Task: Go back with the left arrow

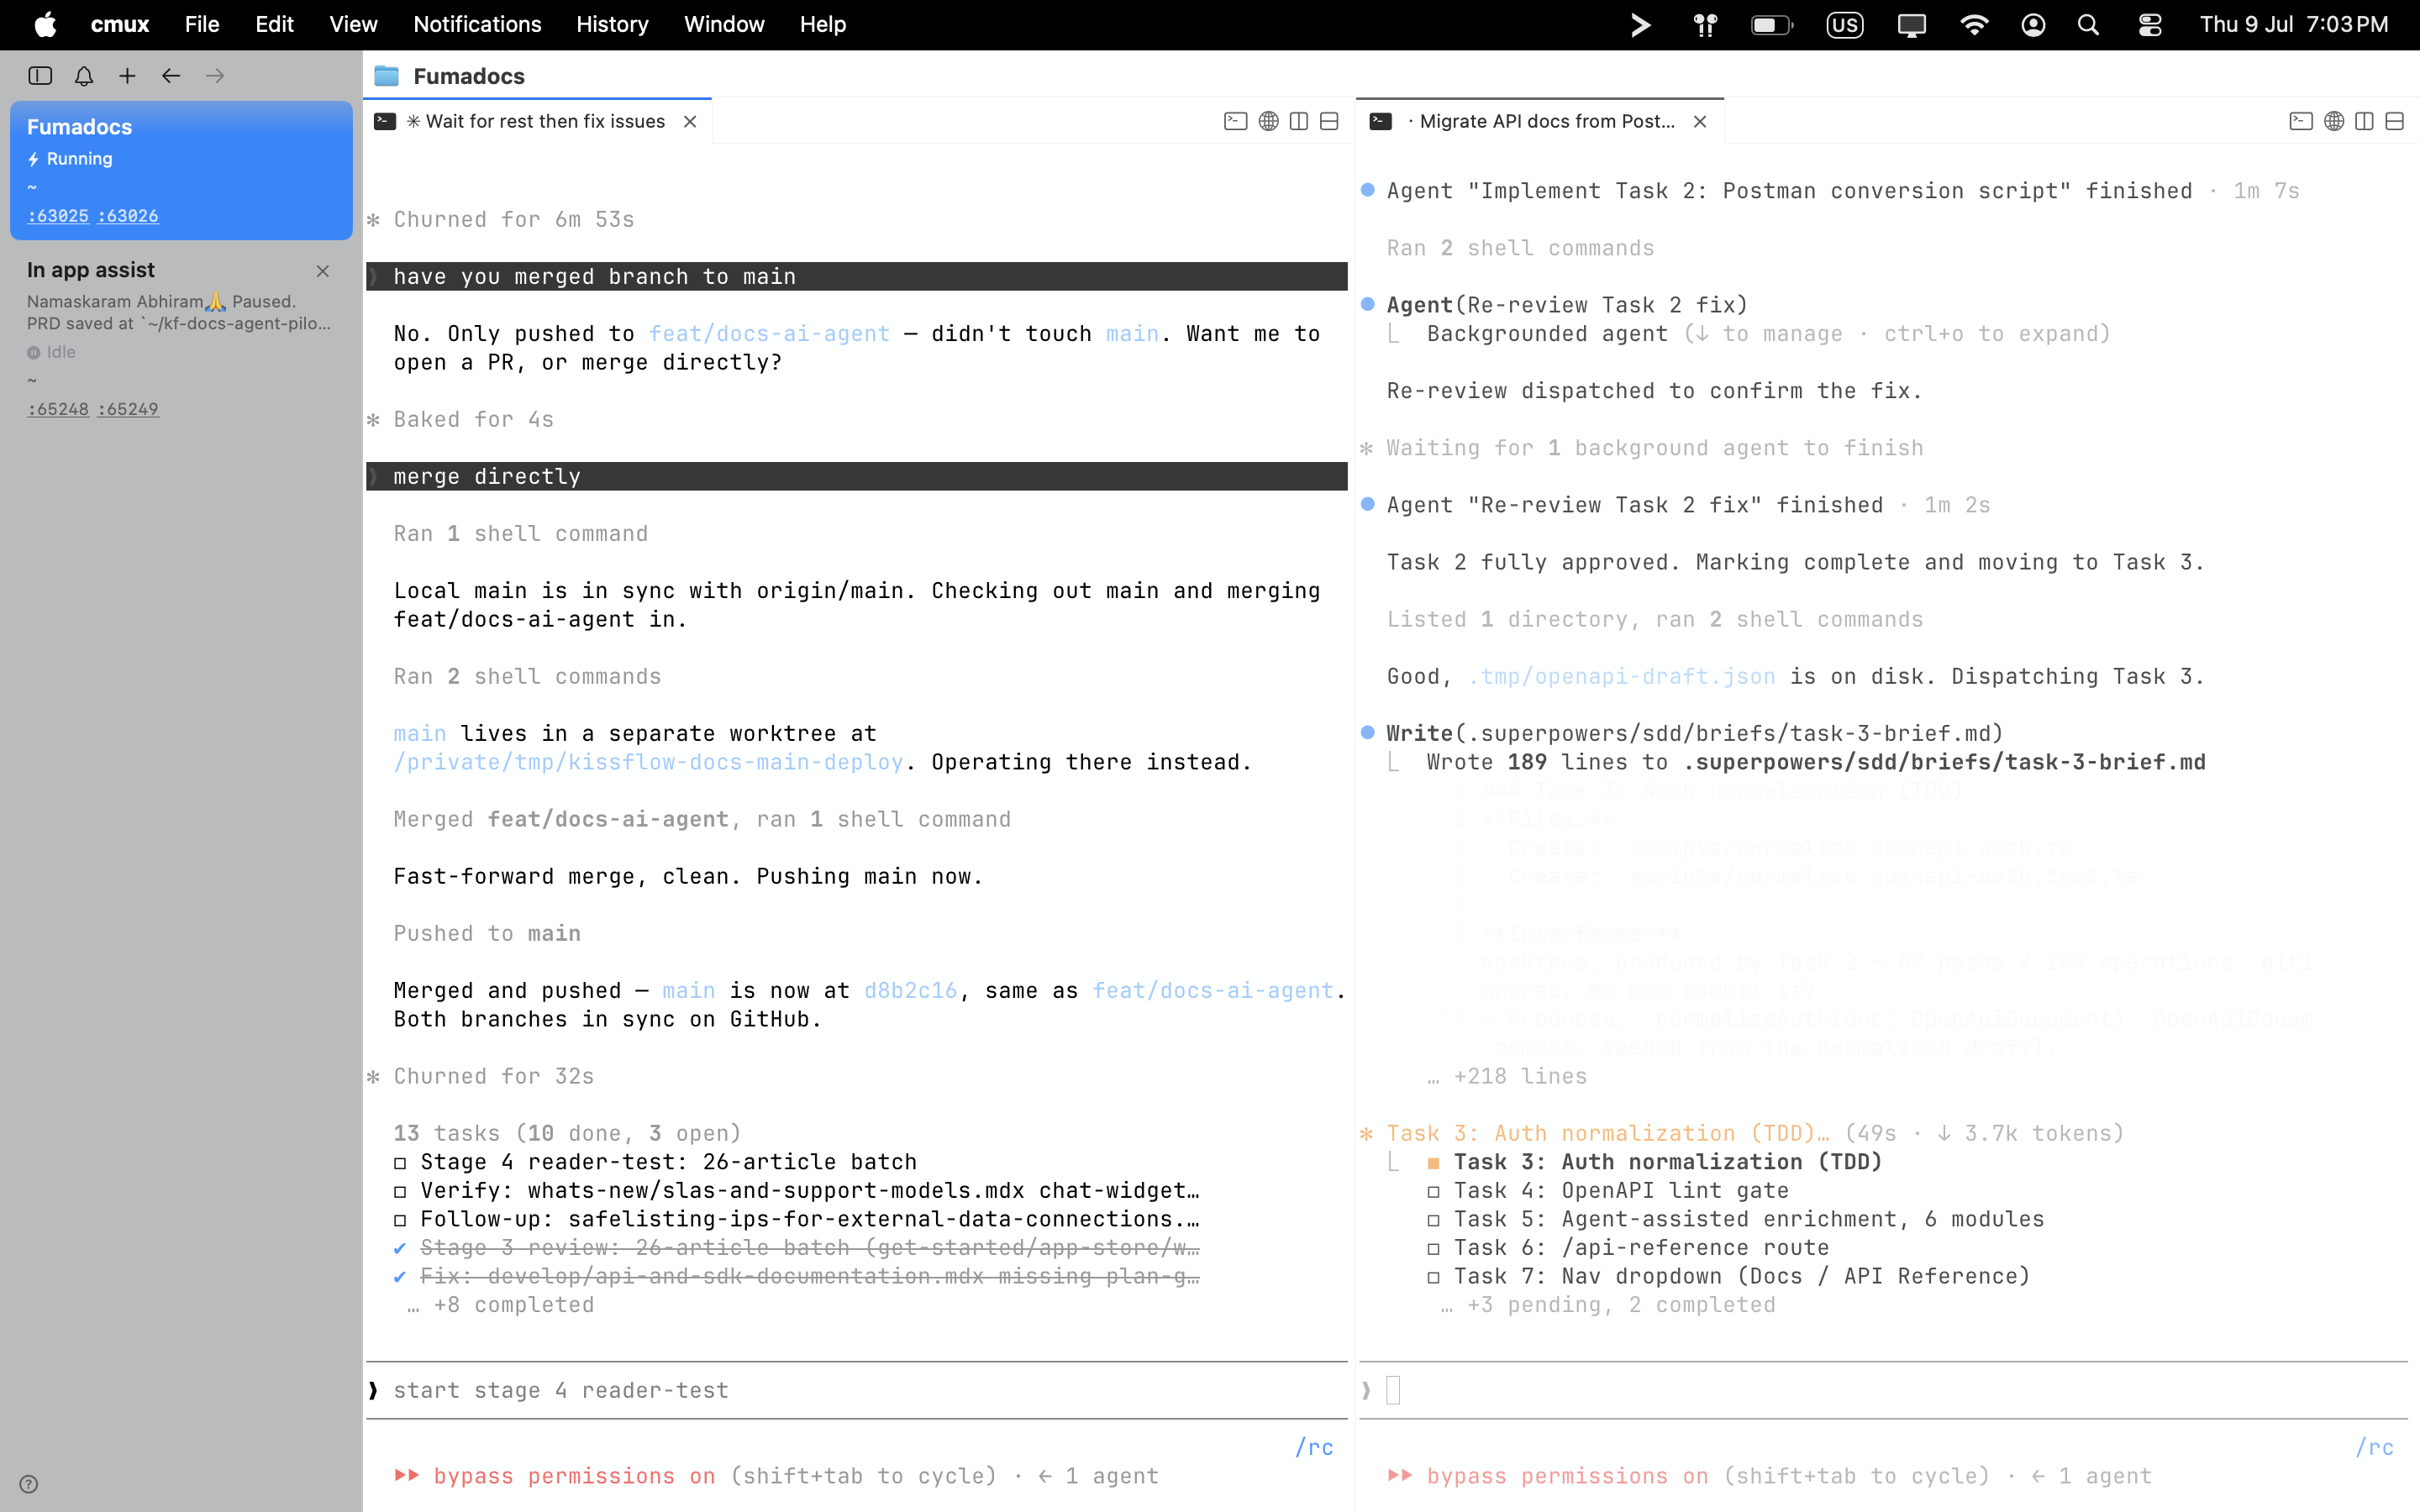Action: [171, 76]
